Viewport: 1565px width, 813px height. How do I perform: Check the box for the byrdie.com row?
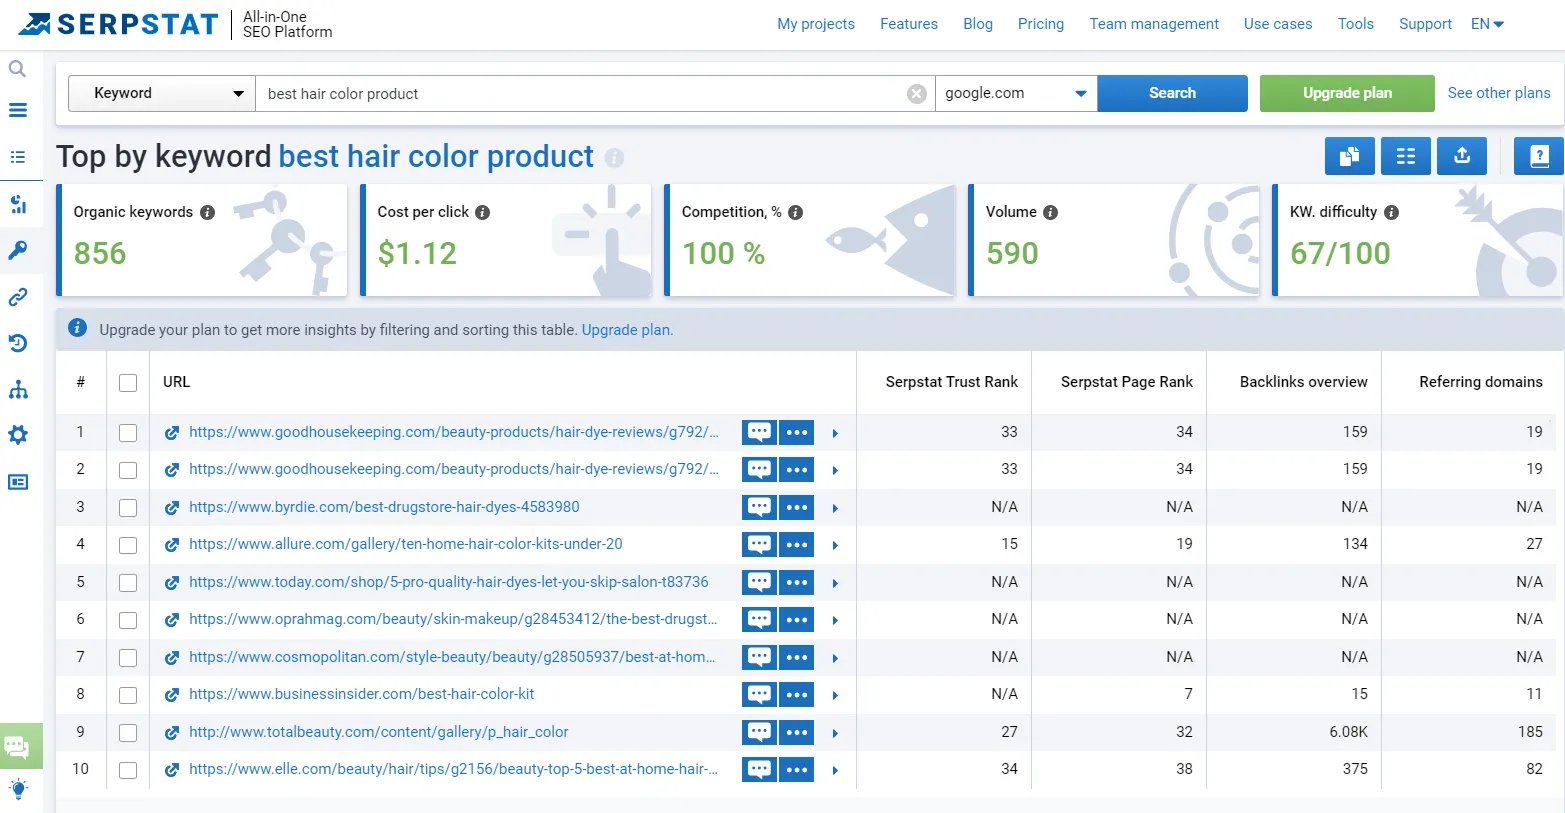tap(128, 507)
